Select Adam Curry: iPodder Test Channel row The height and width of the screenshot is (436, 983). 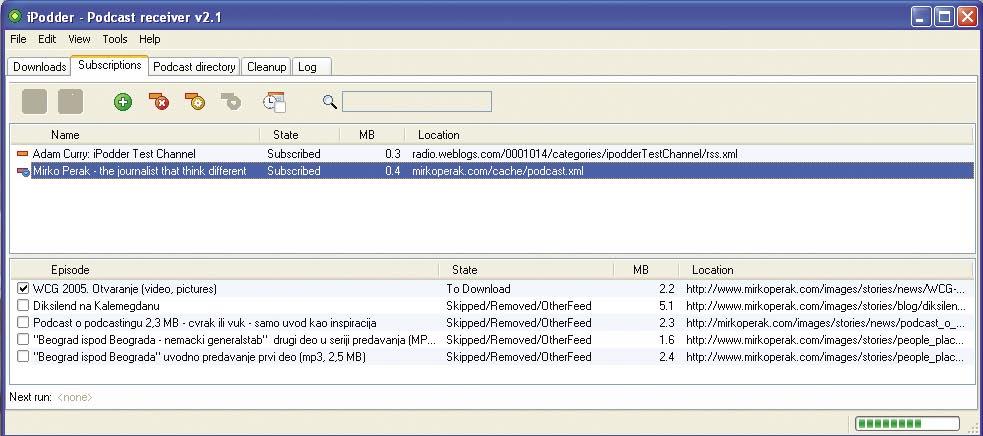click(x=493, y=154)
